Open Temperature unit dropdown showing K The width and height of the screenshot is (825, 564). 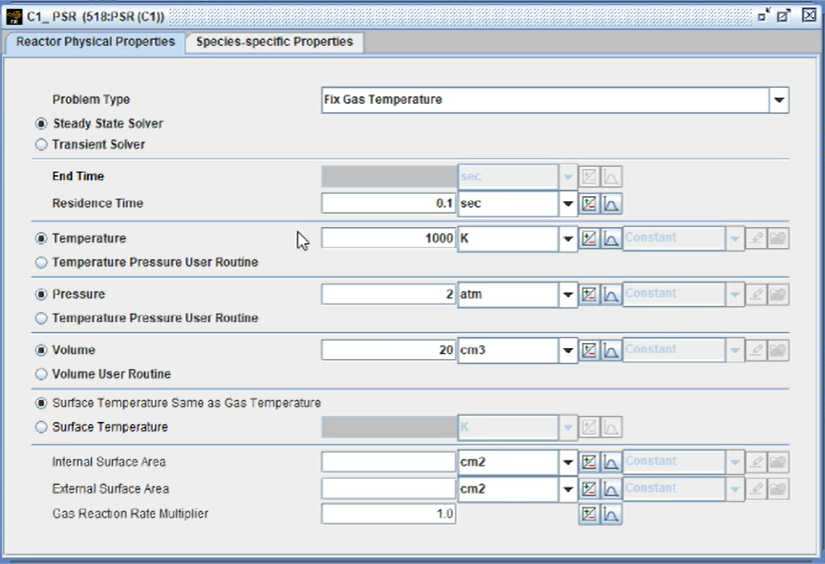point(568,238)
